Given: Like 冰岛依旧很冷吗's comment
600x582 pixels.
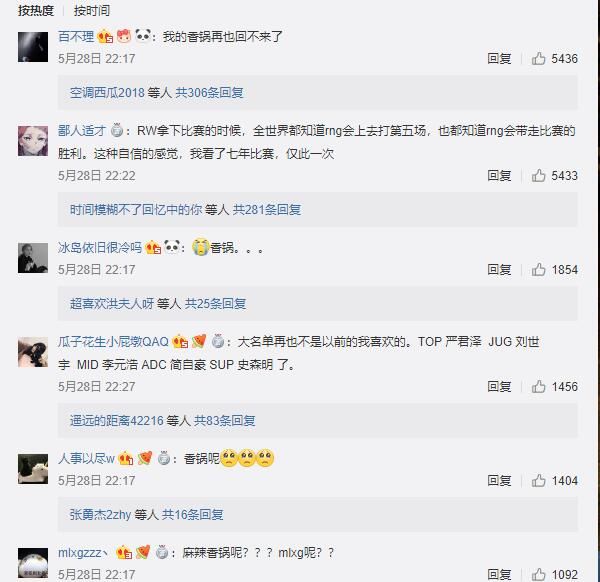Looking at the screenshot, I should click(538, 270).
